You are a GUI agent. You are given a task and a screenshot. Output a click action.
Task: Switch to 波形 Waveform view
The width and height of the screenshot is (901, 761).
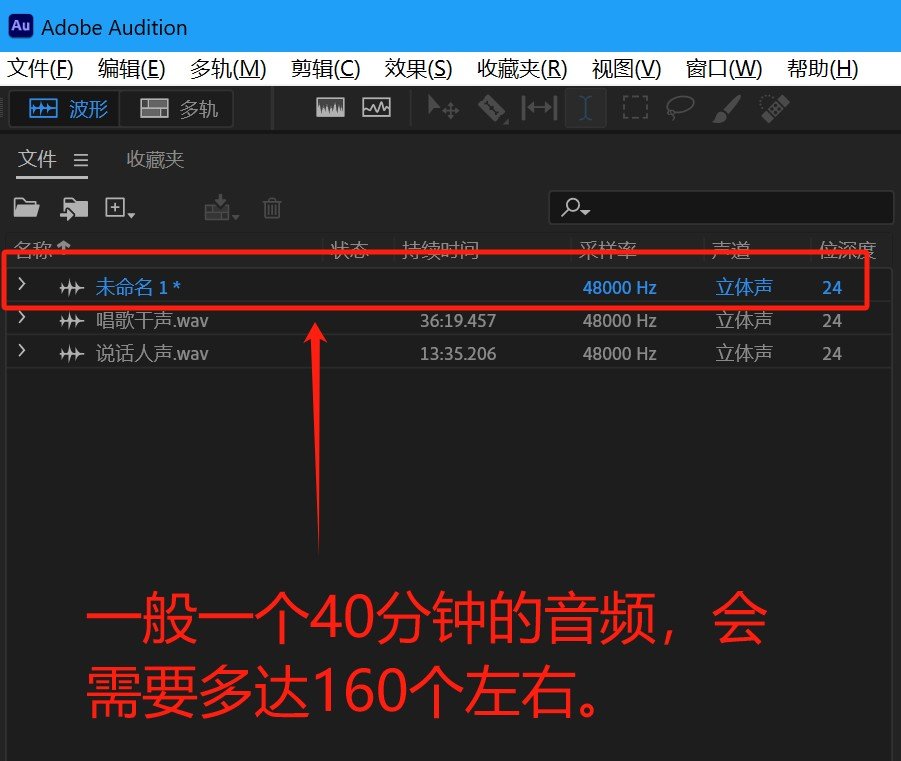pos(66,109)
